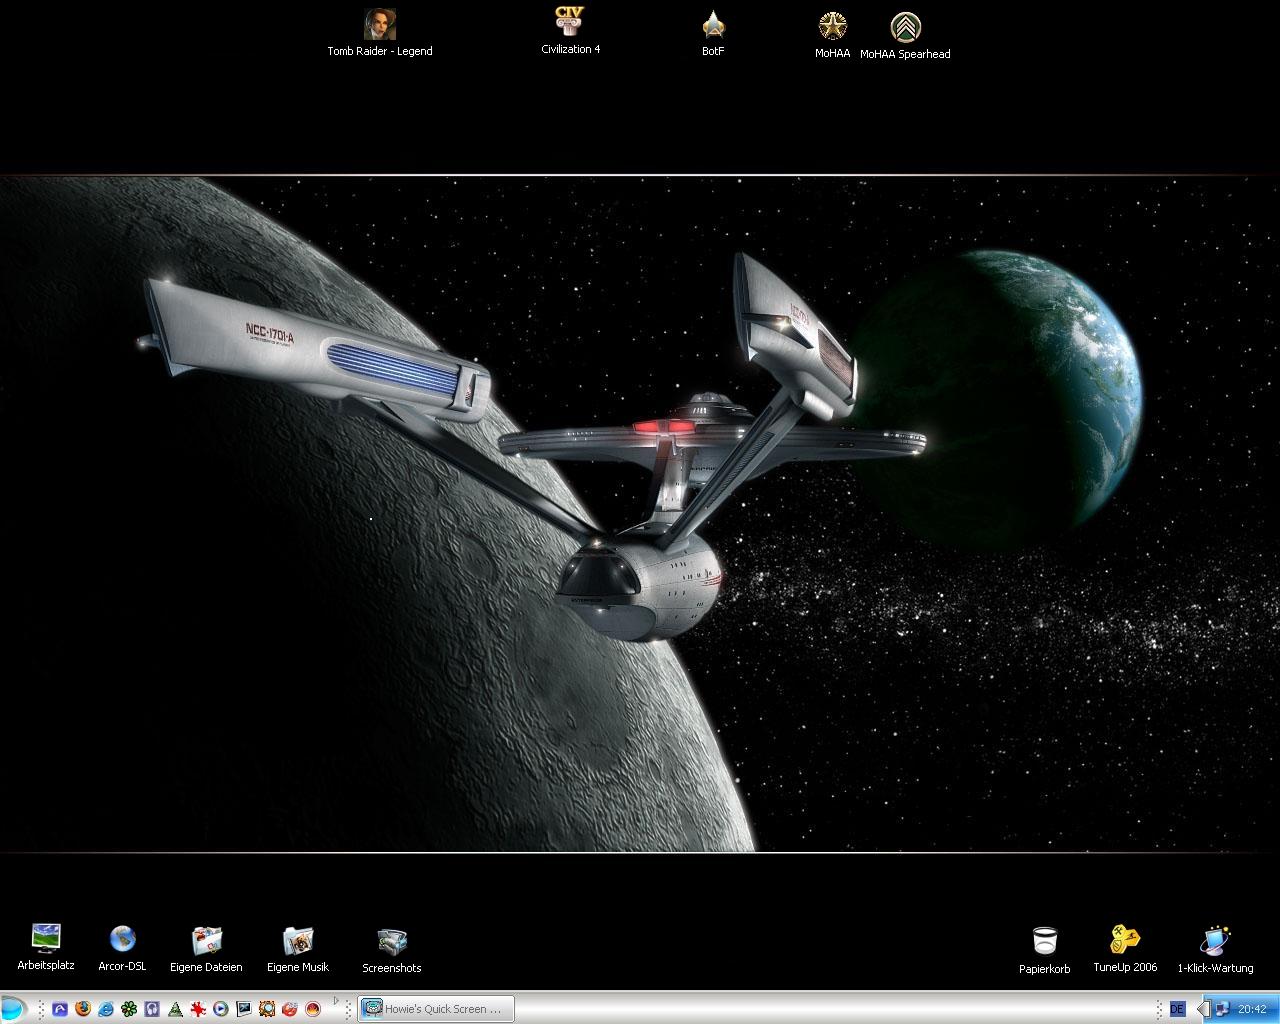Select the Arcor-DSL globe icon
Image resolution: width=1280 pixels, height=1024 pixels.
[122, 947]
